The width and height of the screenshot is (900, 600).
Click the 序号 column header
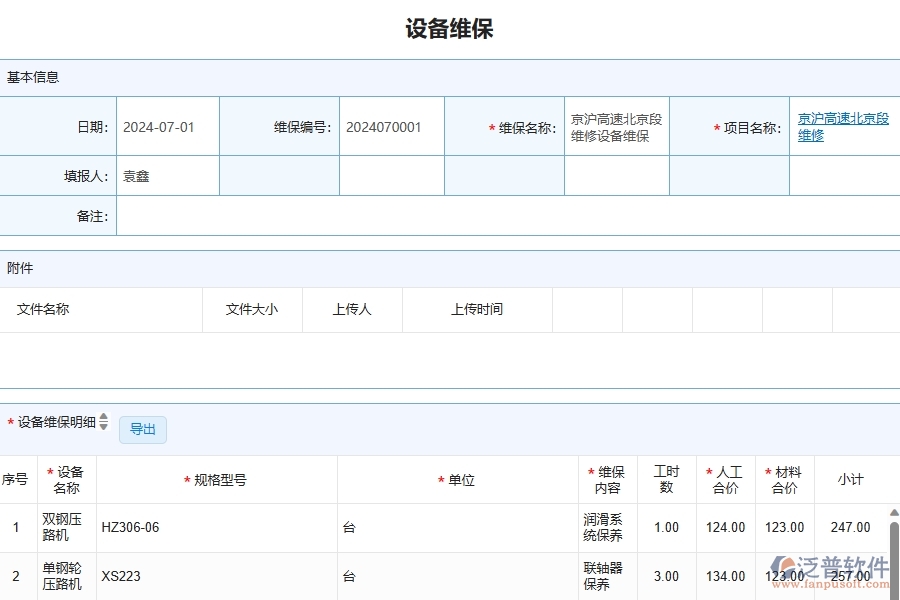point(16,479)
